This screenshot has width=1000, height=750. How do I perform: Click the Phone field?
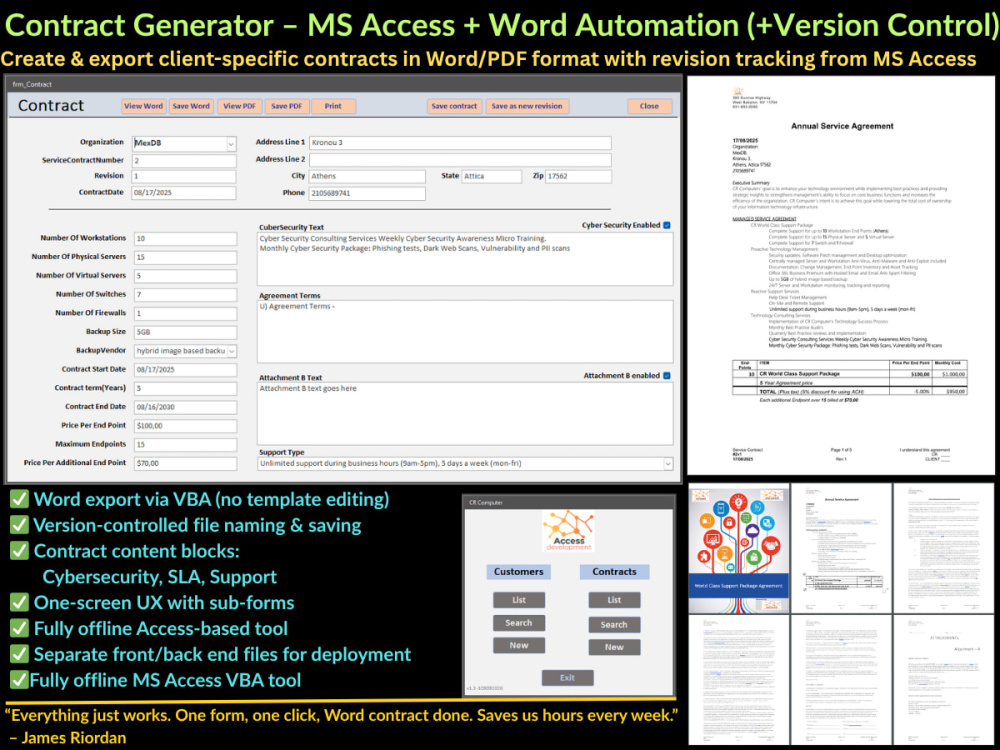click(367, 193)
